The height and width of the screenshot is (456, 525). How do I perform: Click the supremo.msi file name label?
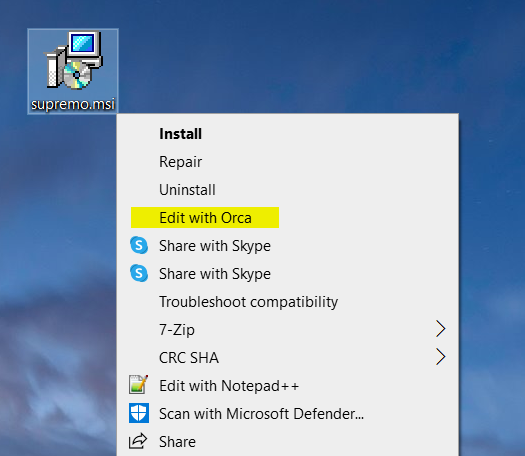tap(73, 104)
